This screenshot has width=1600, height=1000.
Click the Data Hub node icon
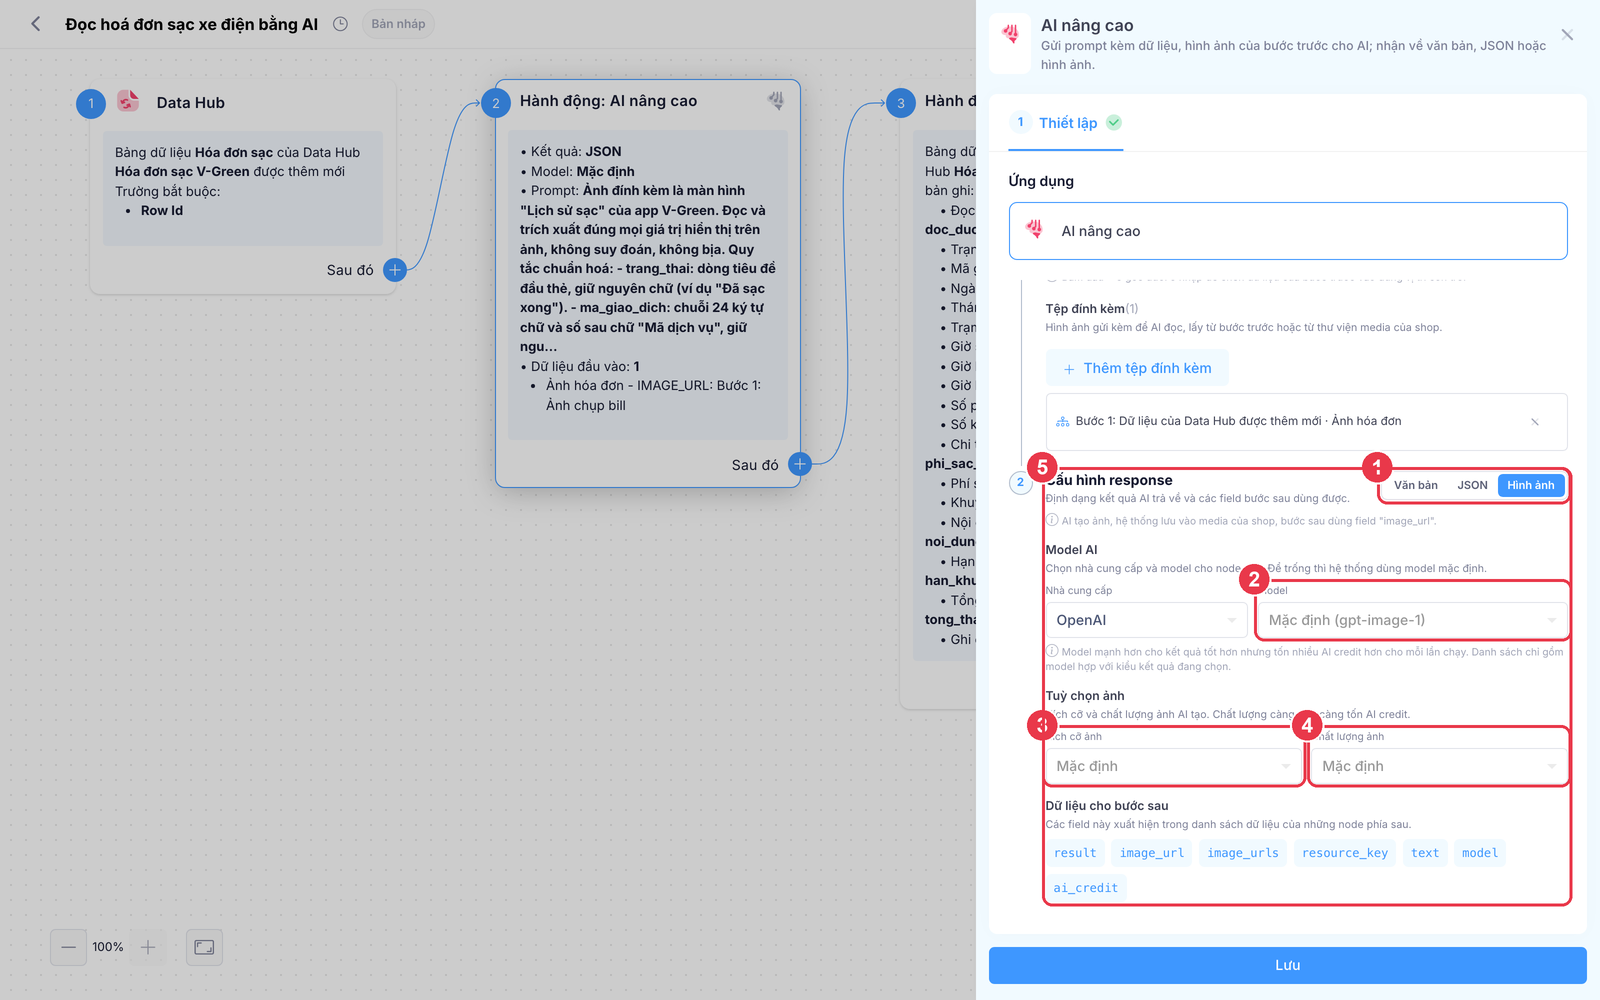coord(128,101)
